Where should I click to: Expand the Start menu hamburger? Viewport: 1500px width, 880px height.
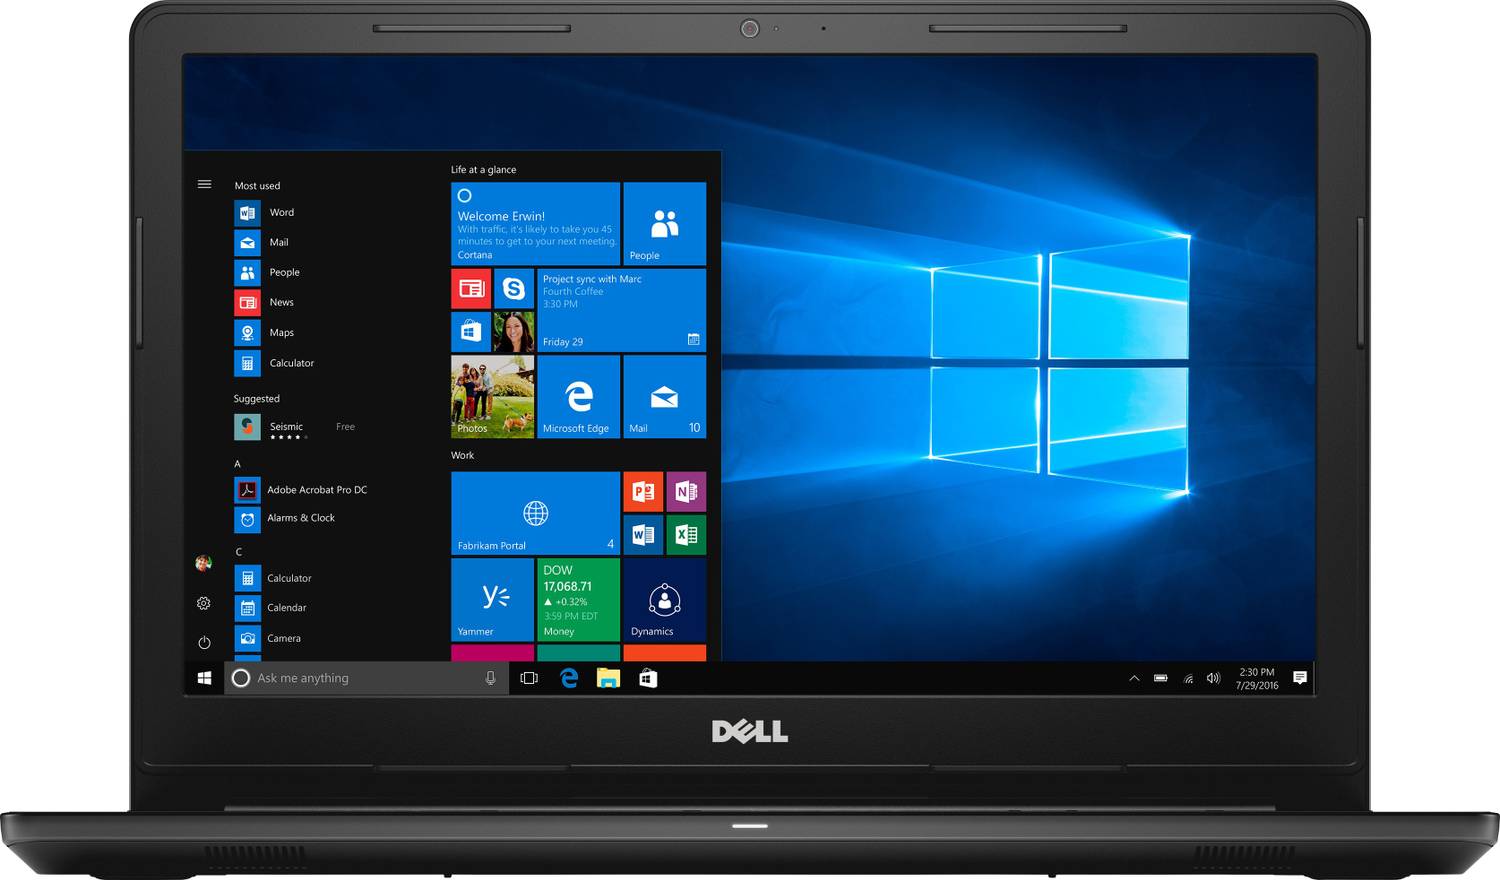(204, 184)
